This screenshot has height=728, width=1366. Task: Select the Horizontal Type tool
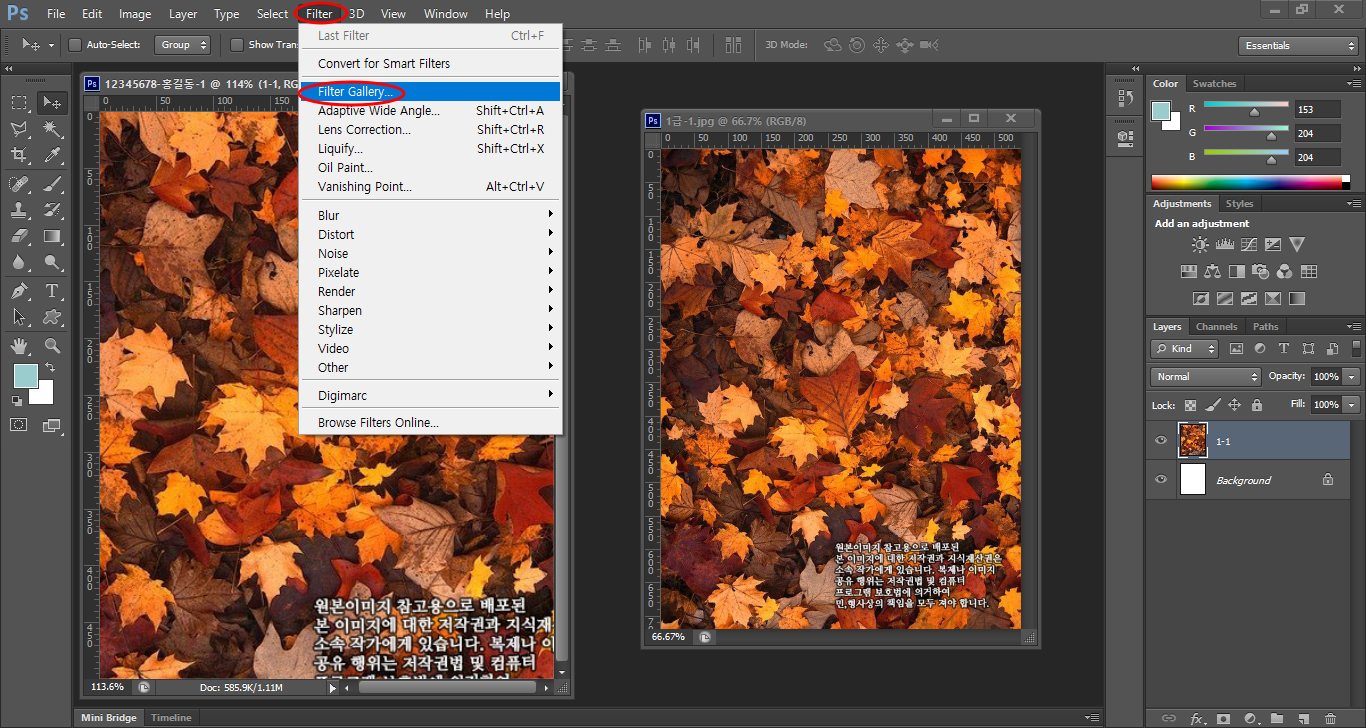52,291
